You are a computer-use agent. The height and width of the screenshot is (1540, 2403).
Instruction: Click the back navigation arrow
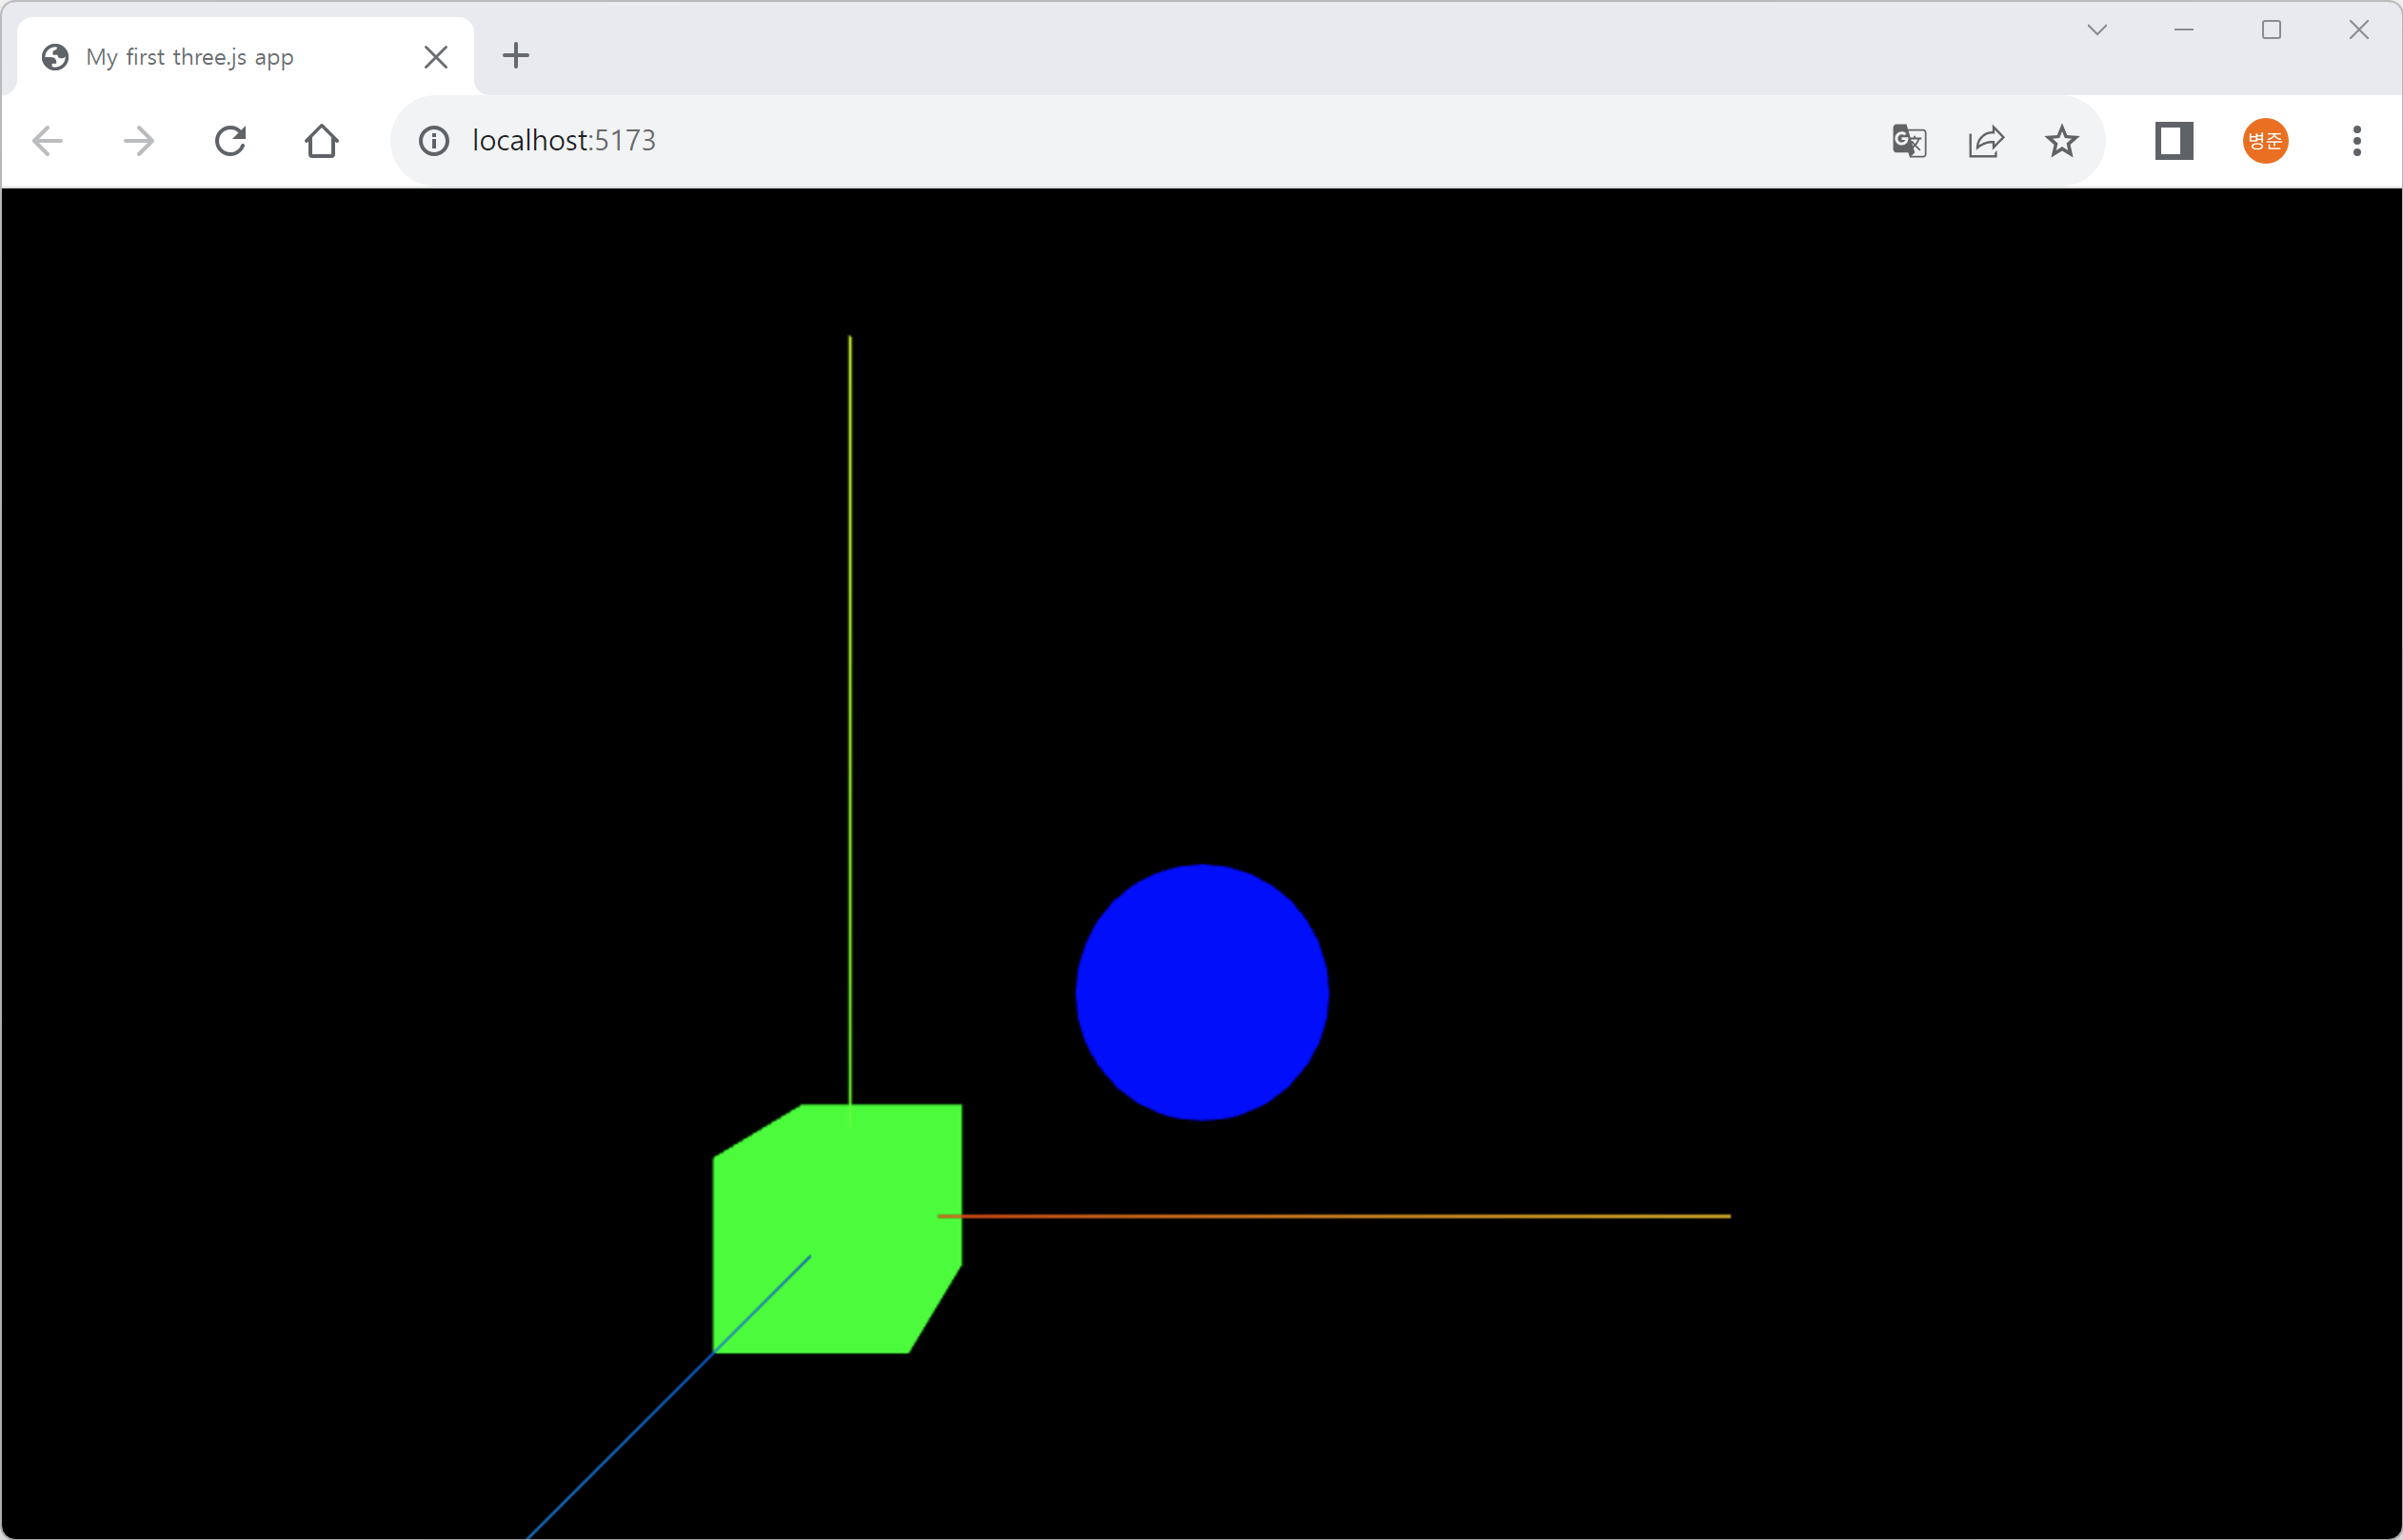pyautogui.click(x=47, y=141)
